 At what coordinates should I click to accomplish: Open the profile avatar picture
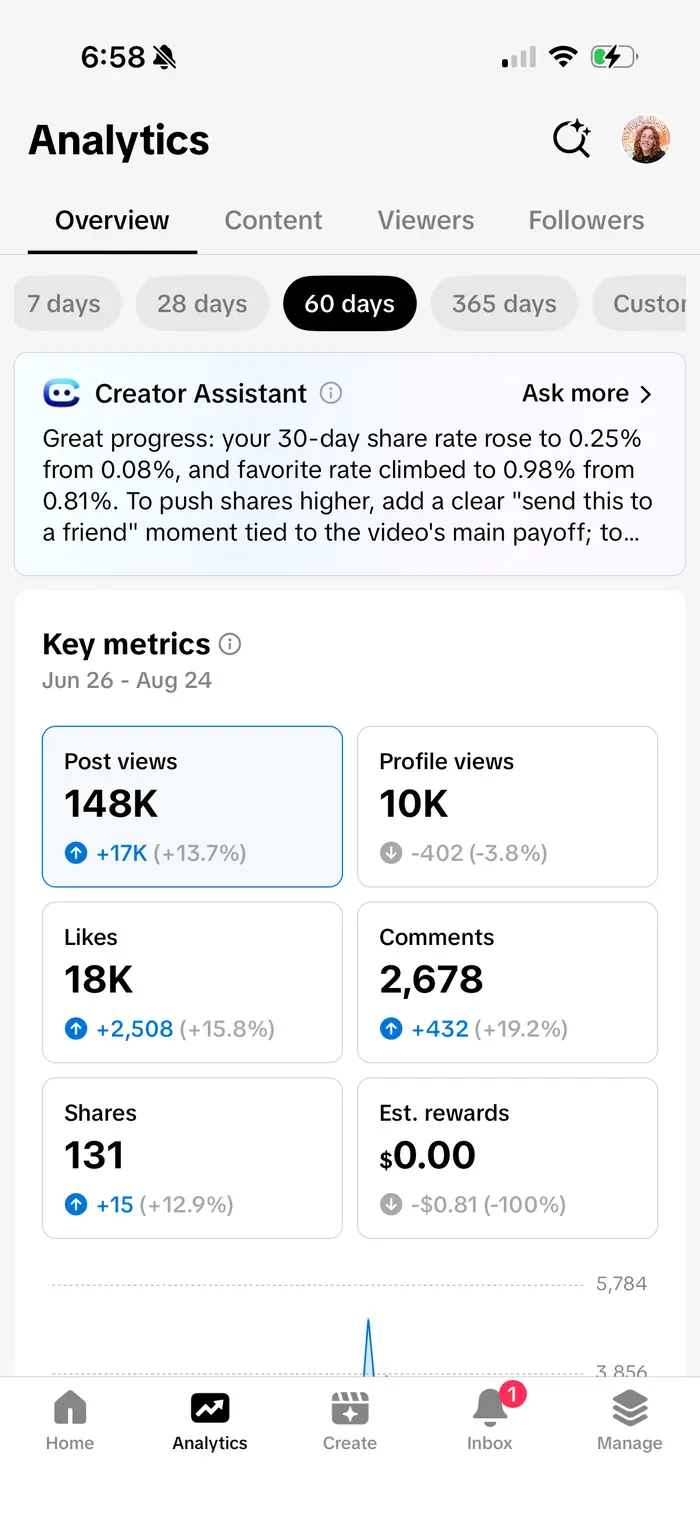point(645,139)
